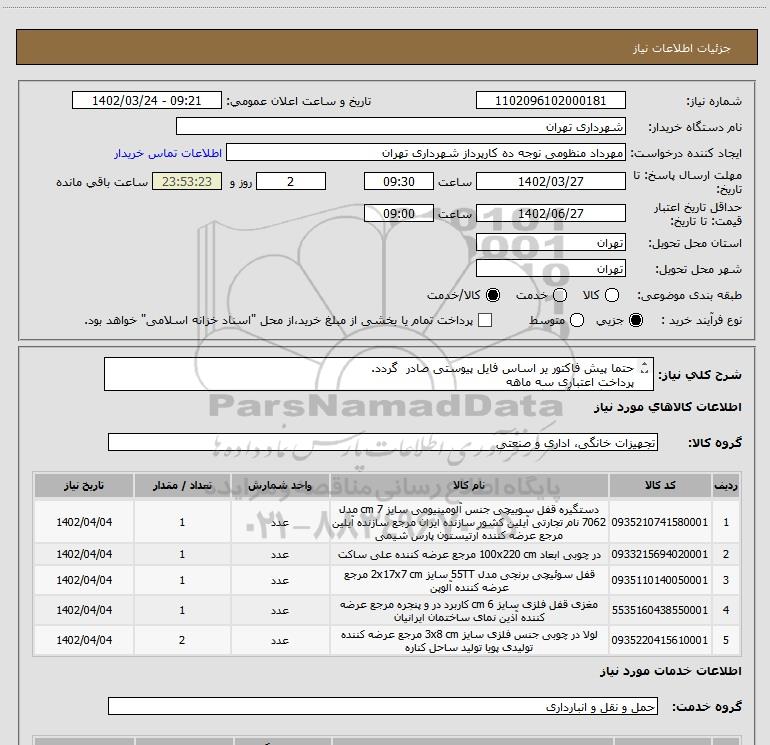This screenshot has width=770, height=745.
Task: Click unit عدد in row 2
Action: [280, 554]
